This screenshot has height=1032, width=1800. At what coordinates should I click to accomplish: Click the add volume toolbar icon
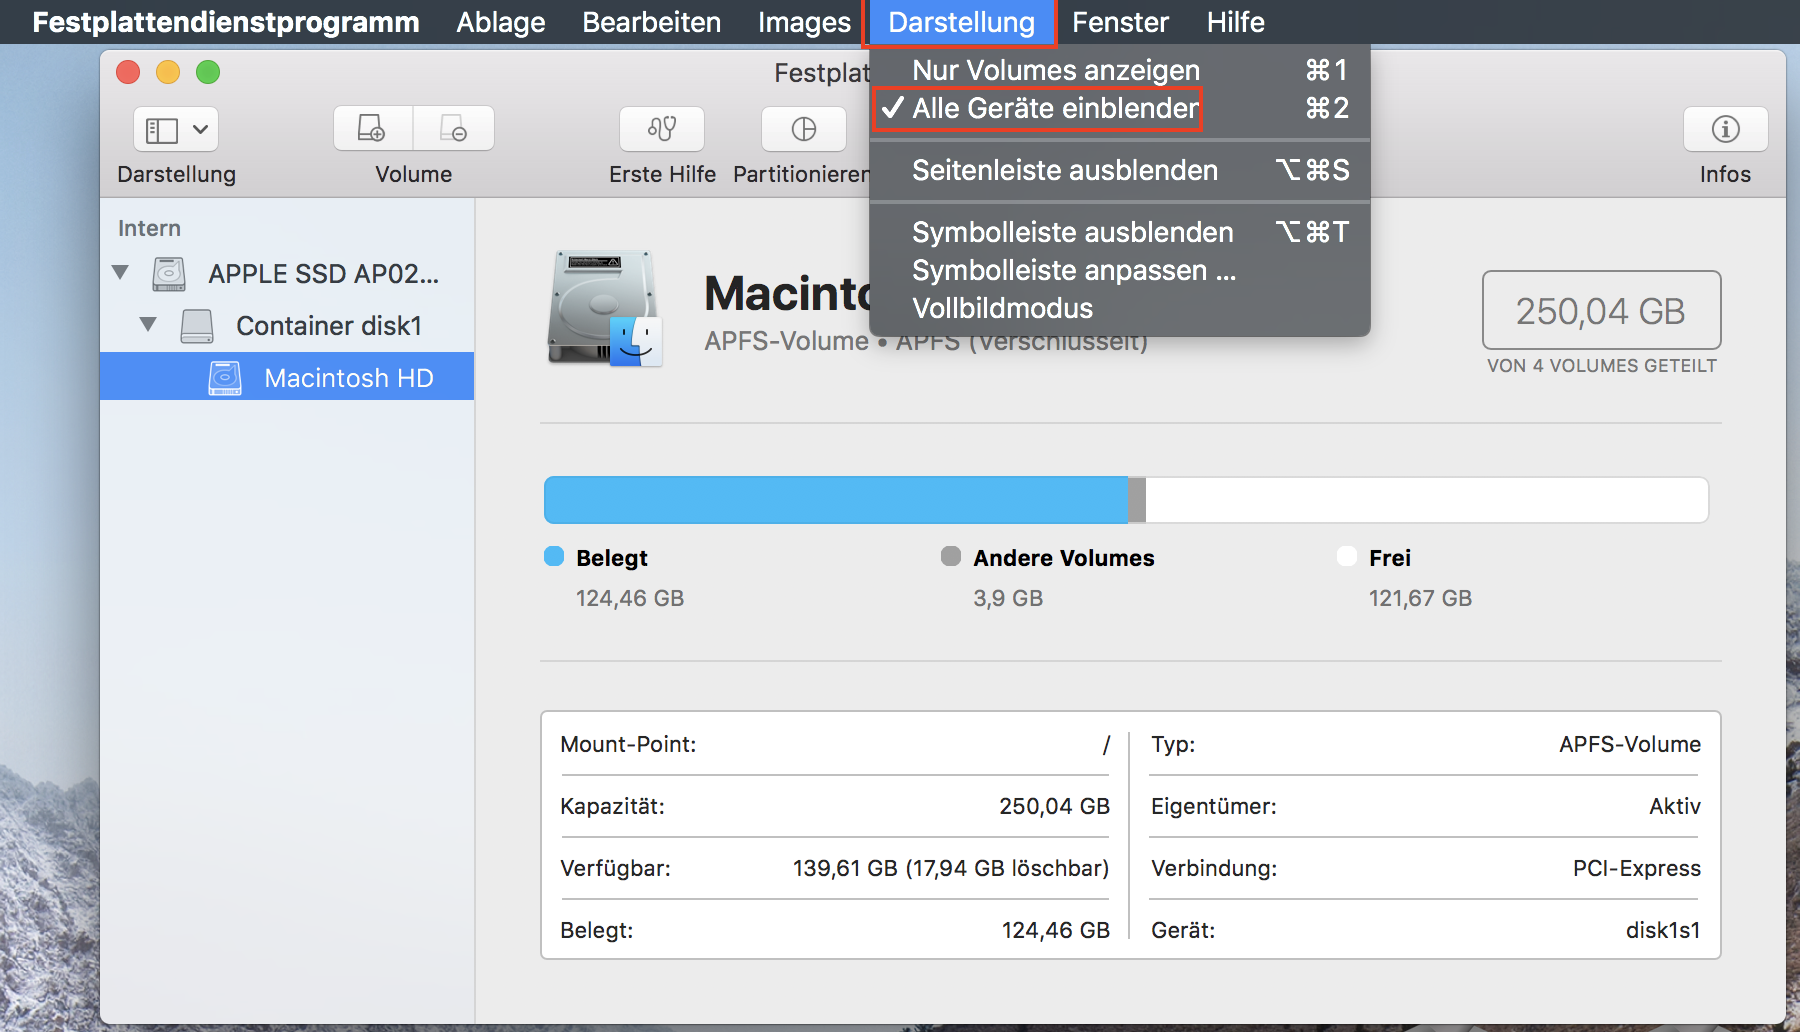click(372, 129)
